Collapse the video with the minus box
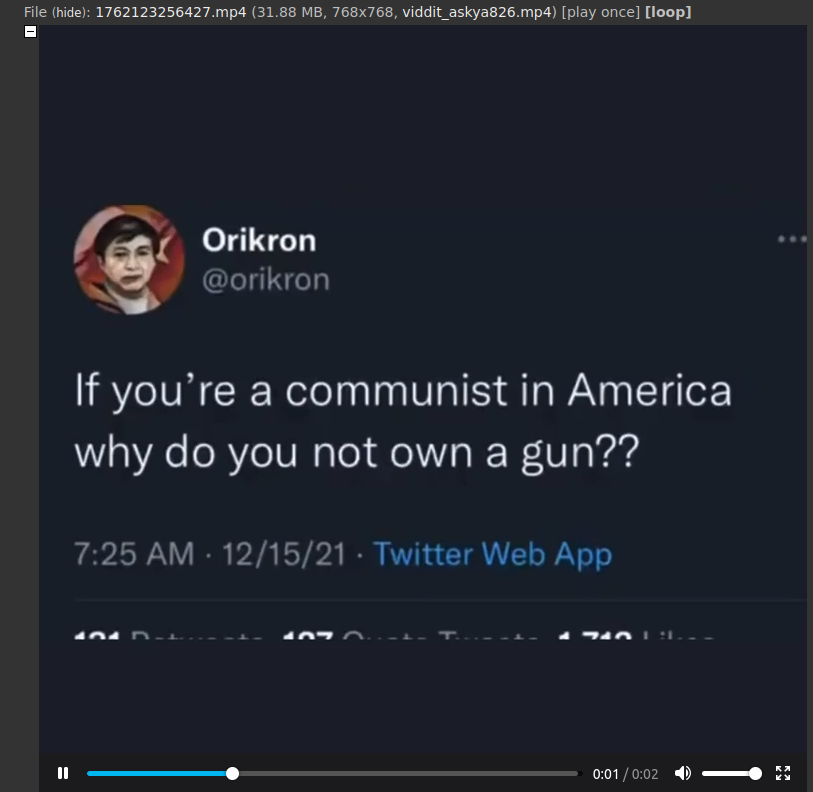 31,32
